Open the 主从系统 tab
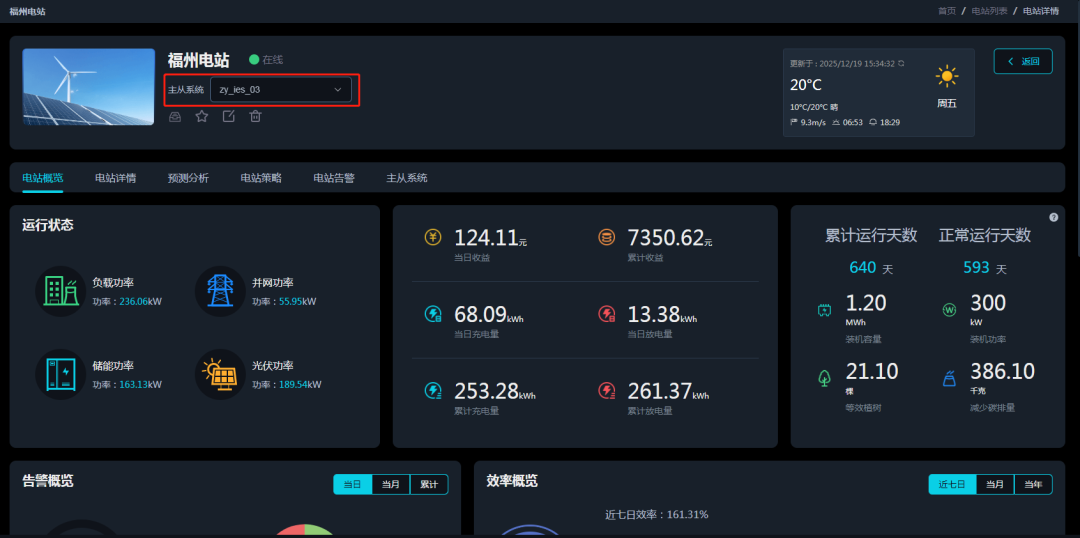The image size is (1080, 538). tap(407, 178)
